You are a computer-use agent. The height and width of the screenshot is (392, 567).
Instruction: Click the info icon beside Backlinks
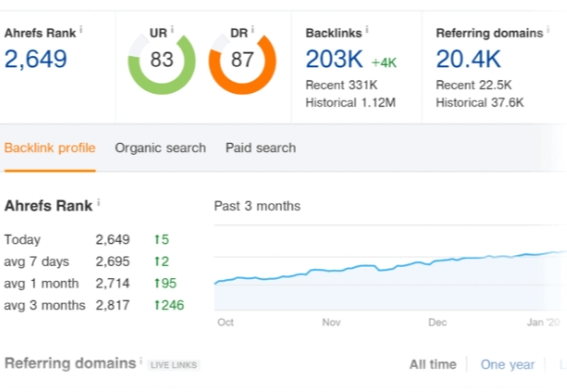[367, 29]
